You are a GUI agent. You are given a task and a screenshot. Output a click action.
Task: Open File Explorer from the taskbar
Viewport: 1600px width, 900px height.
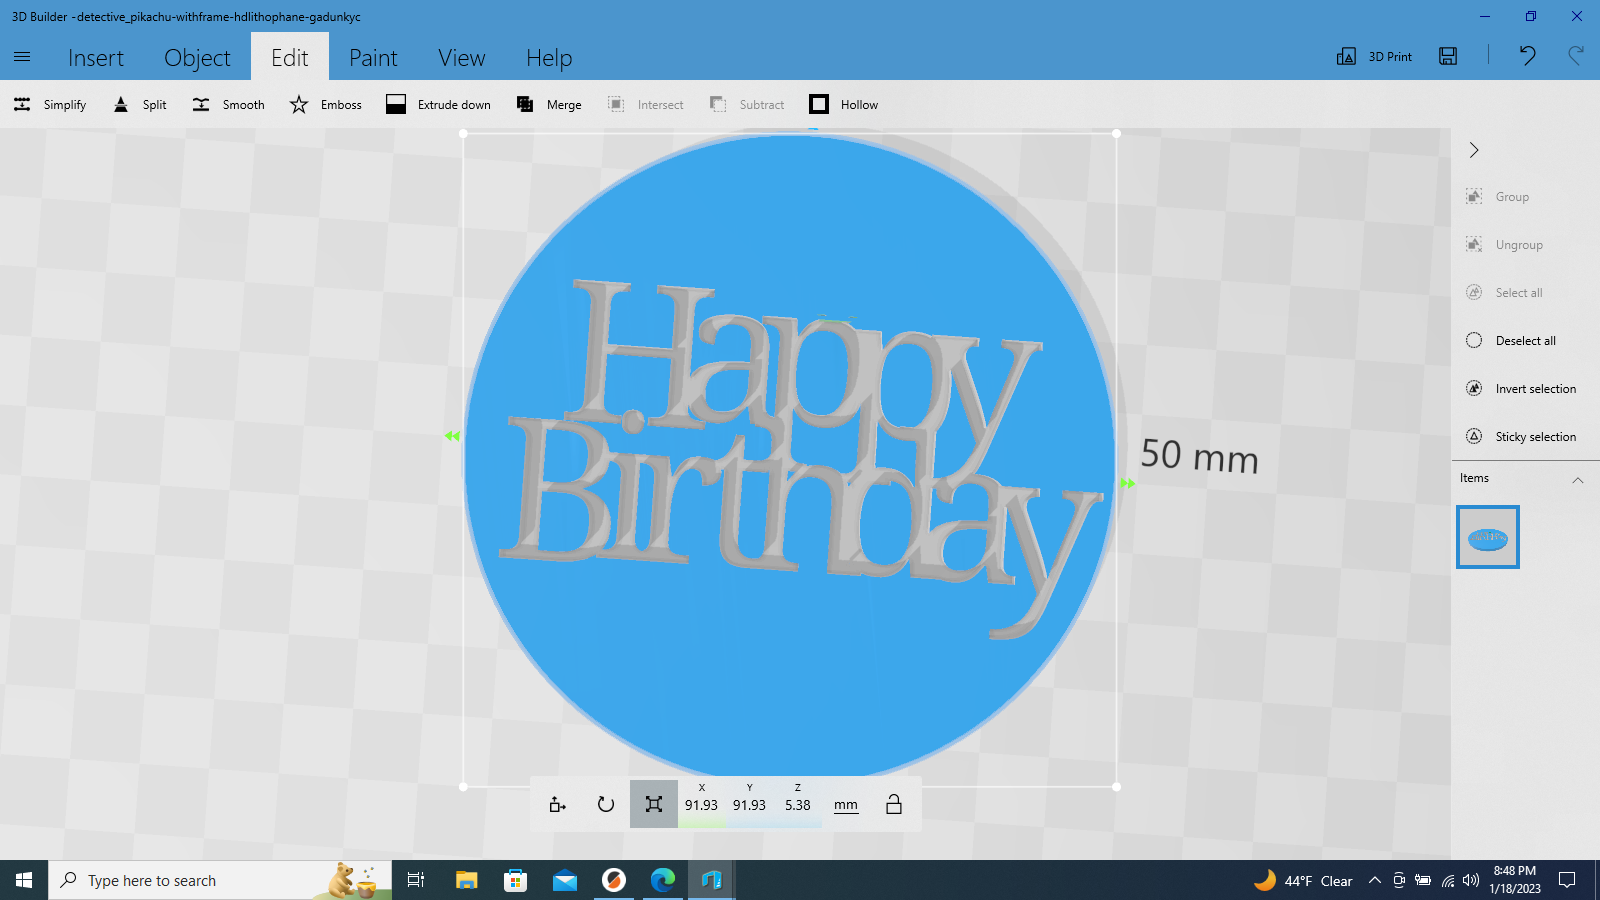pos(466,880)
